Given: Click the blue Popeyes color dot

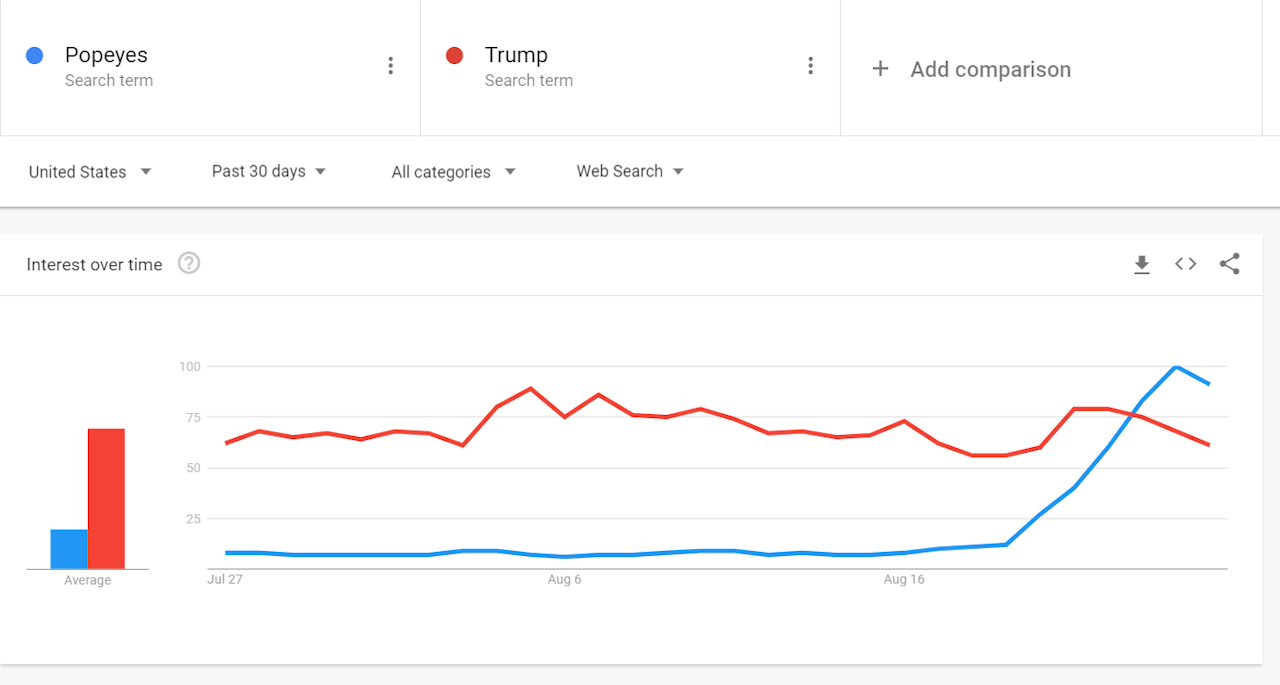Looking at the screenshot, I should pyautogui.click(x=34, y=56).
